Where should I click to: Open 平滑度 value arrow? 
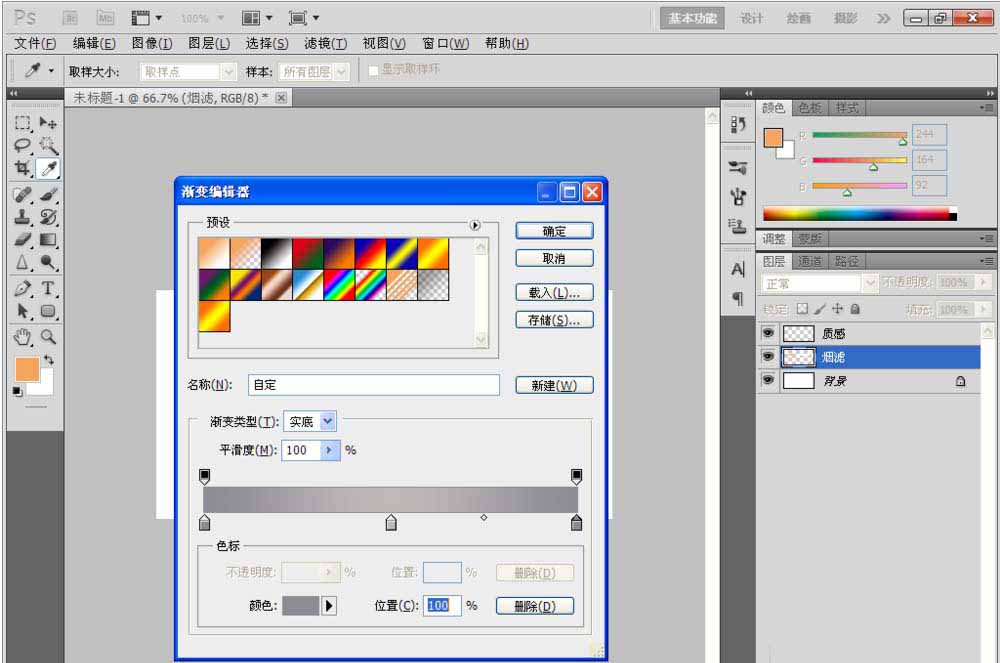329,450
